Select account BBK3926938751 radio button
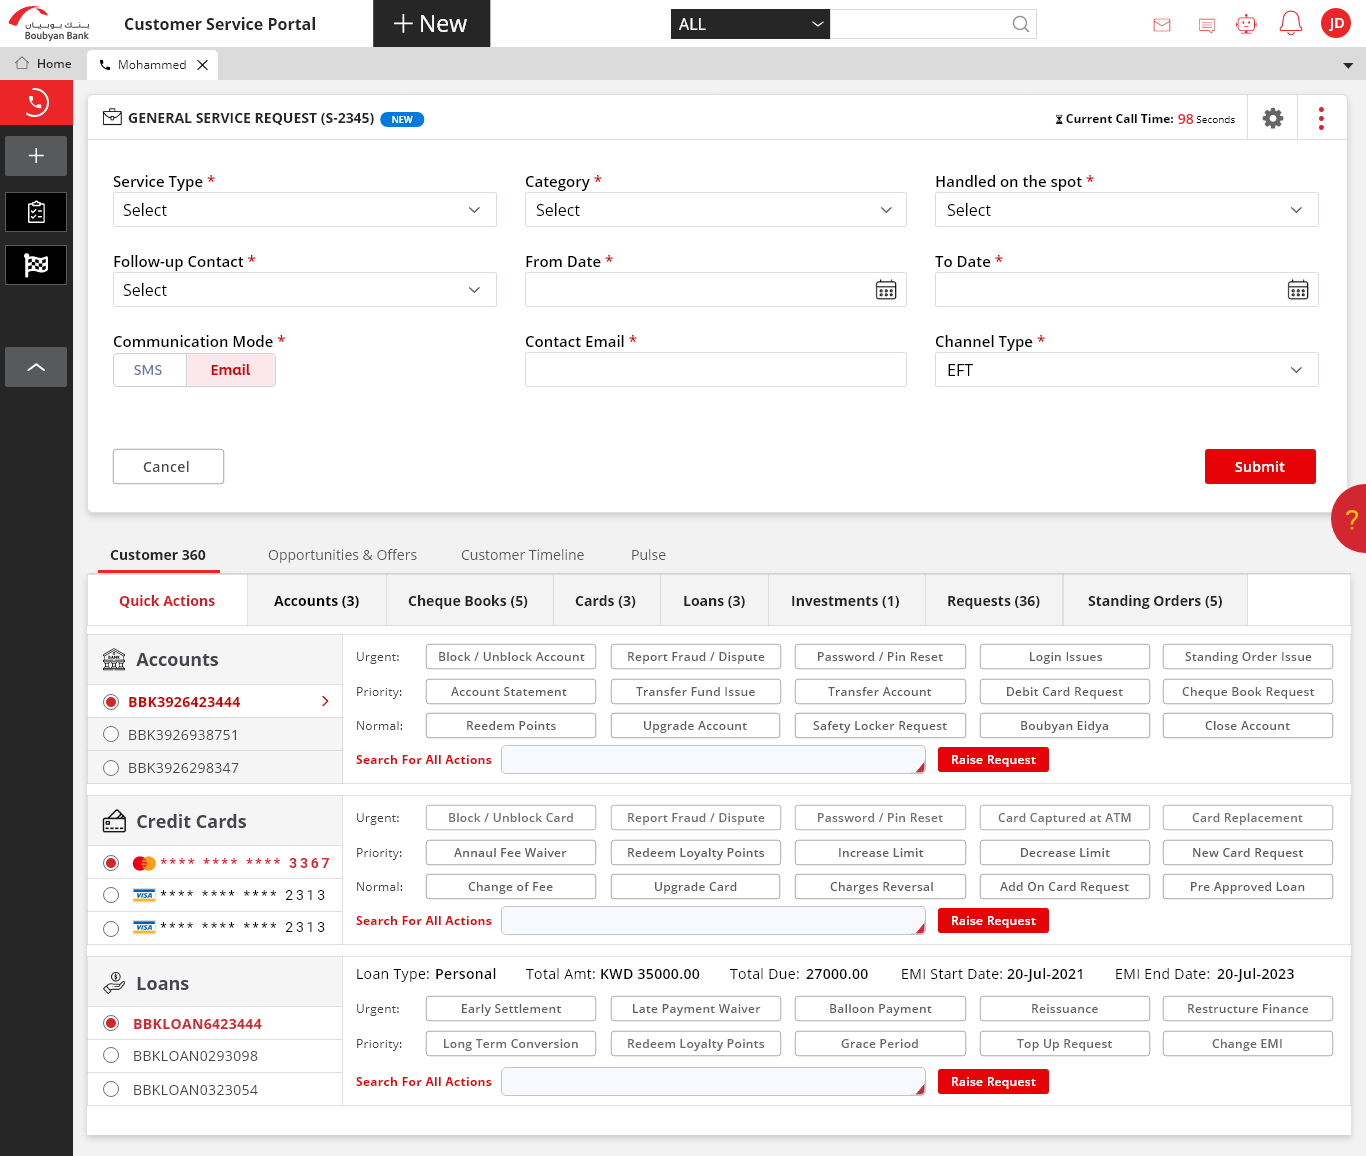The width and height of the screenshot is (1366, 1156). point(111,735)
